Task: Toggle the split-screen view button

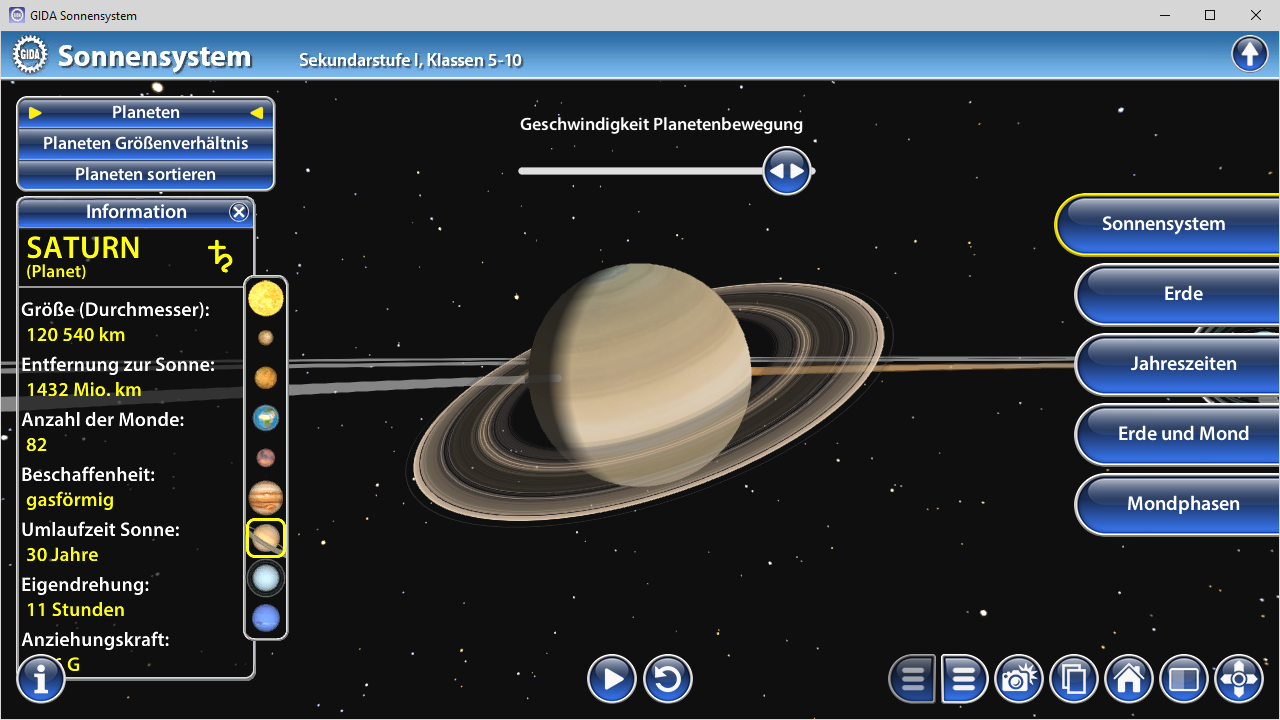Action: pos(1183,680)
